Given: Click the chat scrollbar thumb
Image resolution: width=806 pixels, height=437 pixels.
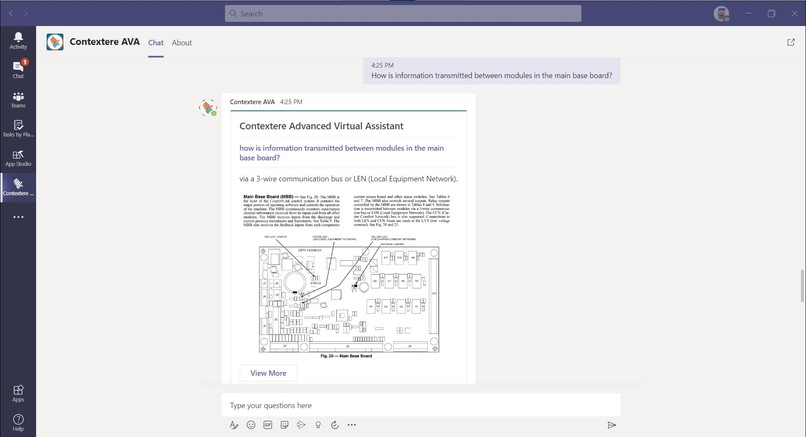Looking at the screenshot, I should click(801, 285).
